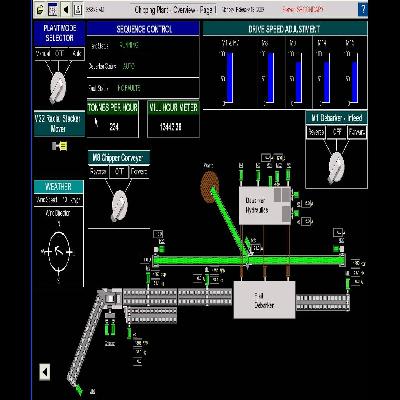Adjust the second drive speed bar
400x400 pixels.
pyautogui.click(x=271, y=78)
